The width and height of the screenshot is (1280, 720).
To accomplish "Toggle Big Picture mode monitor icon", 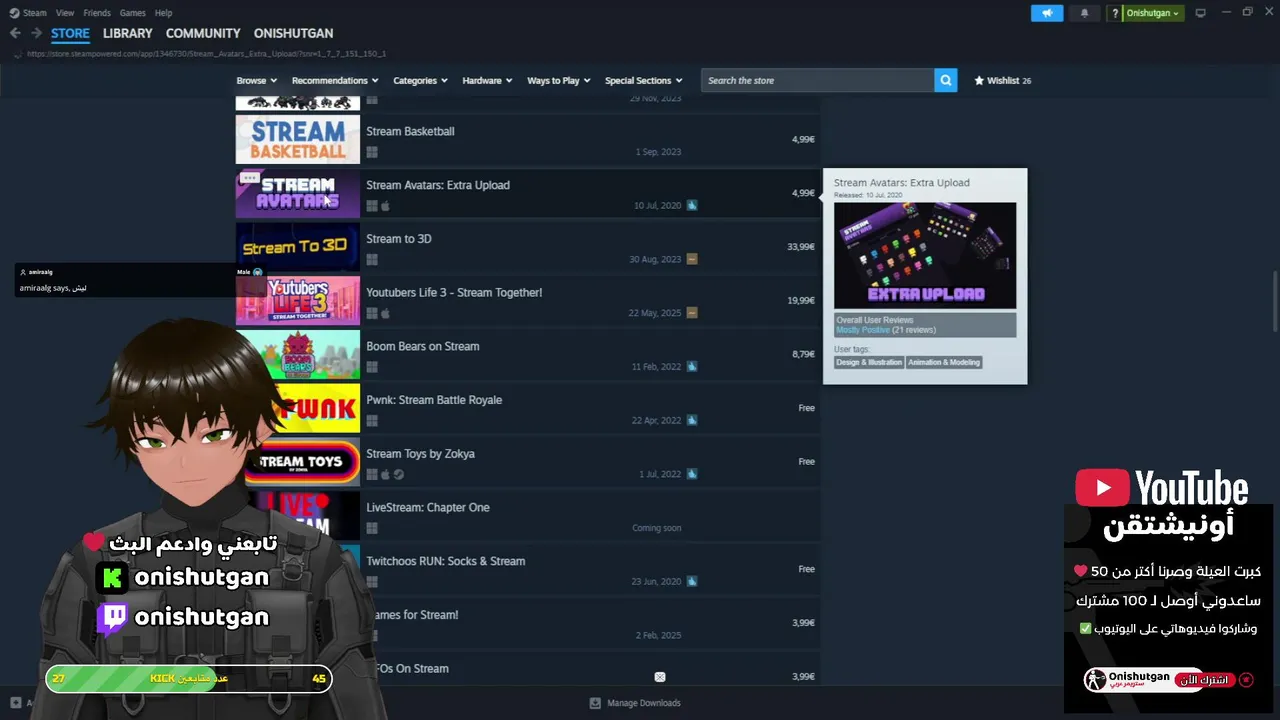I will [1200, 13].
